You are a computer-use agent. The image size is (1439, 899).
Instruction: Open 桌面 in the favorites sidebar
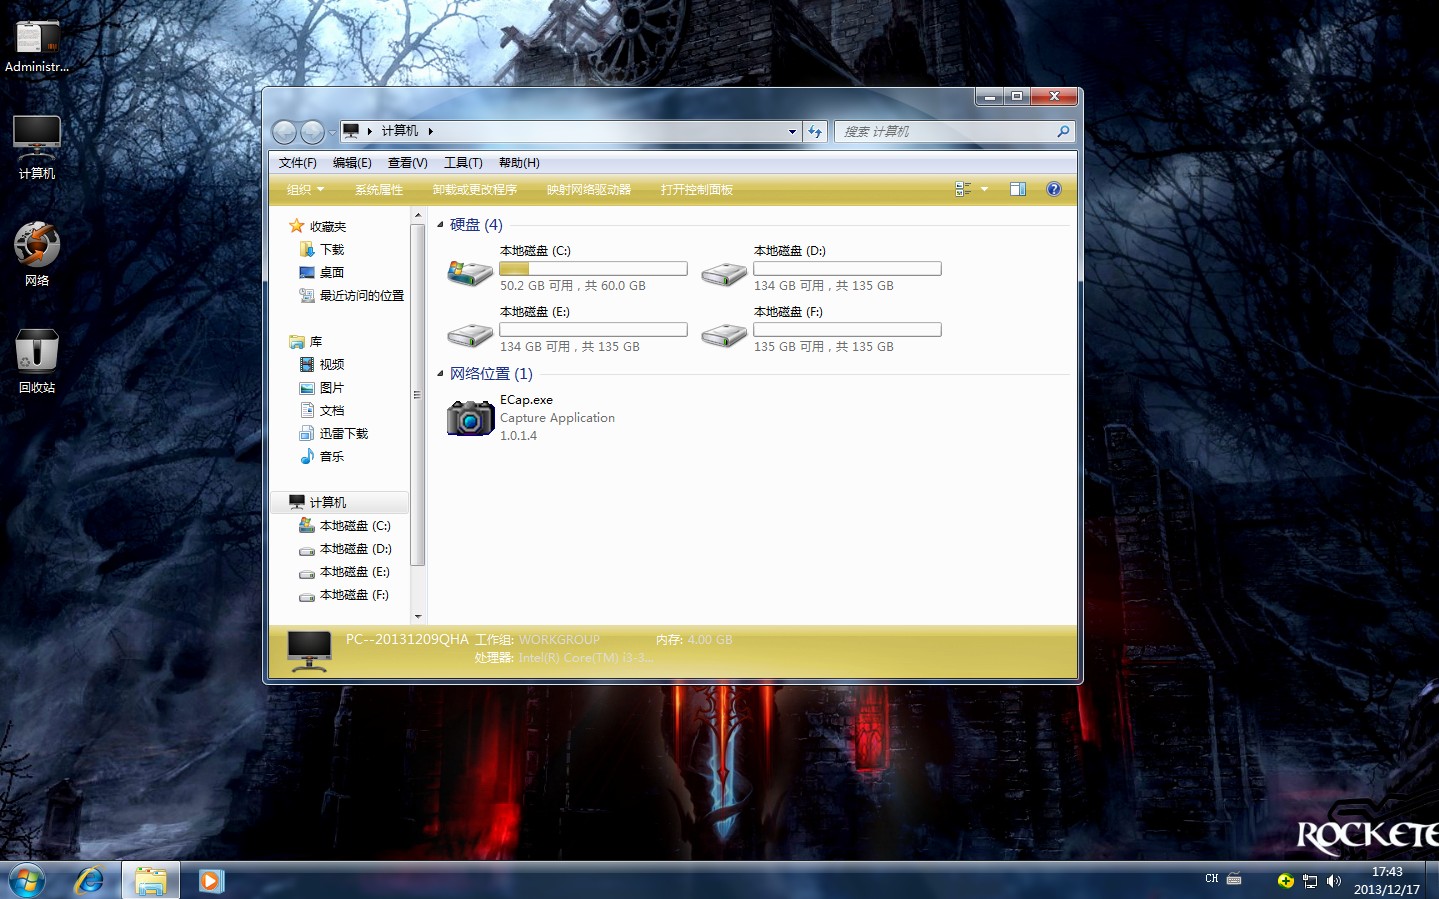(x=321, y=272)
